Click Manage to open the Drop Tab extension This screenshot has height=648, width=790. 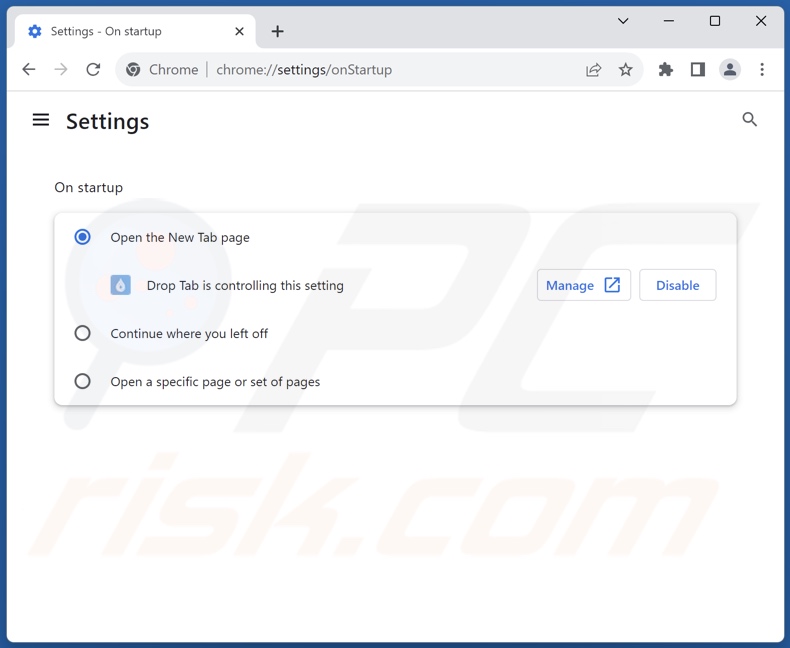(583, 285)
